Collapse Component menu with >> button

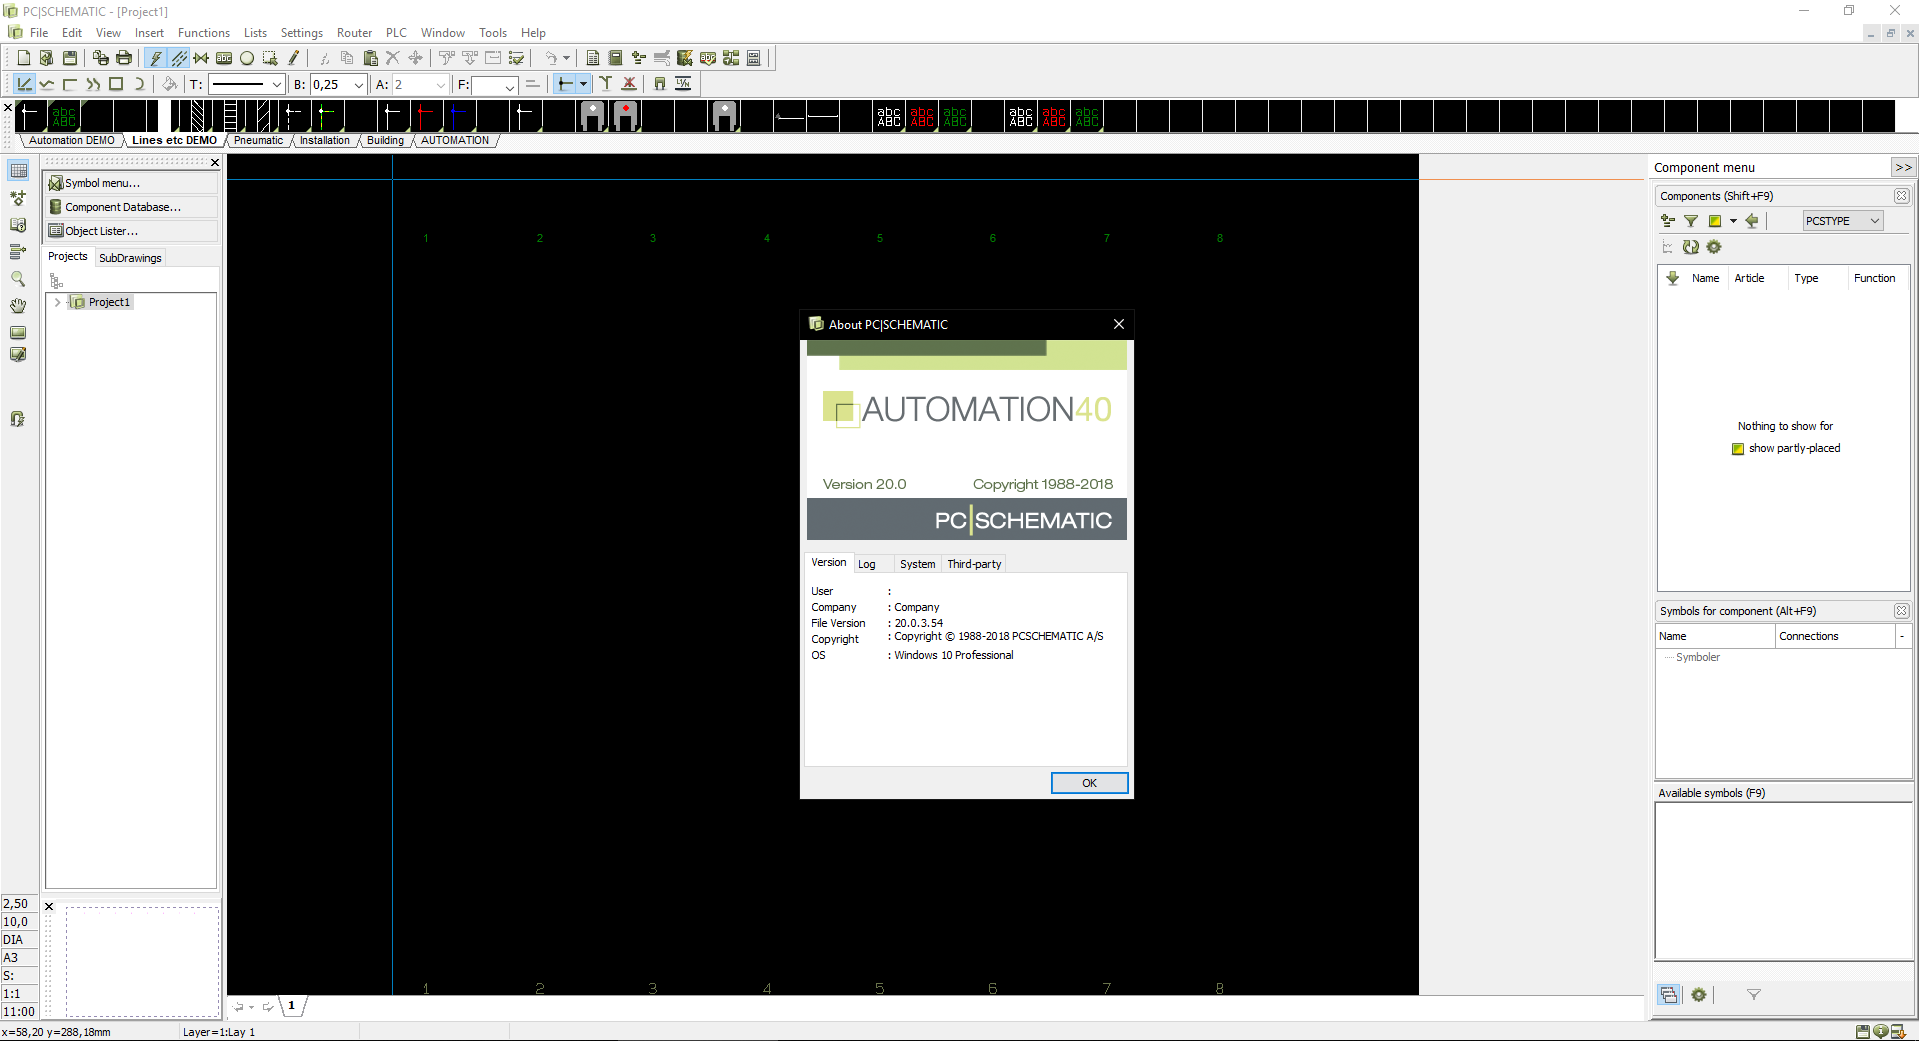coord(1902,167)
